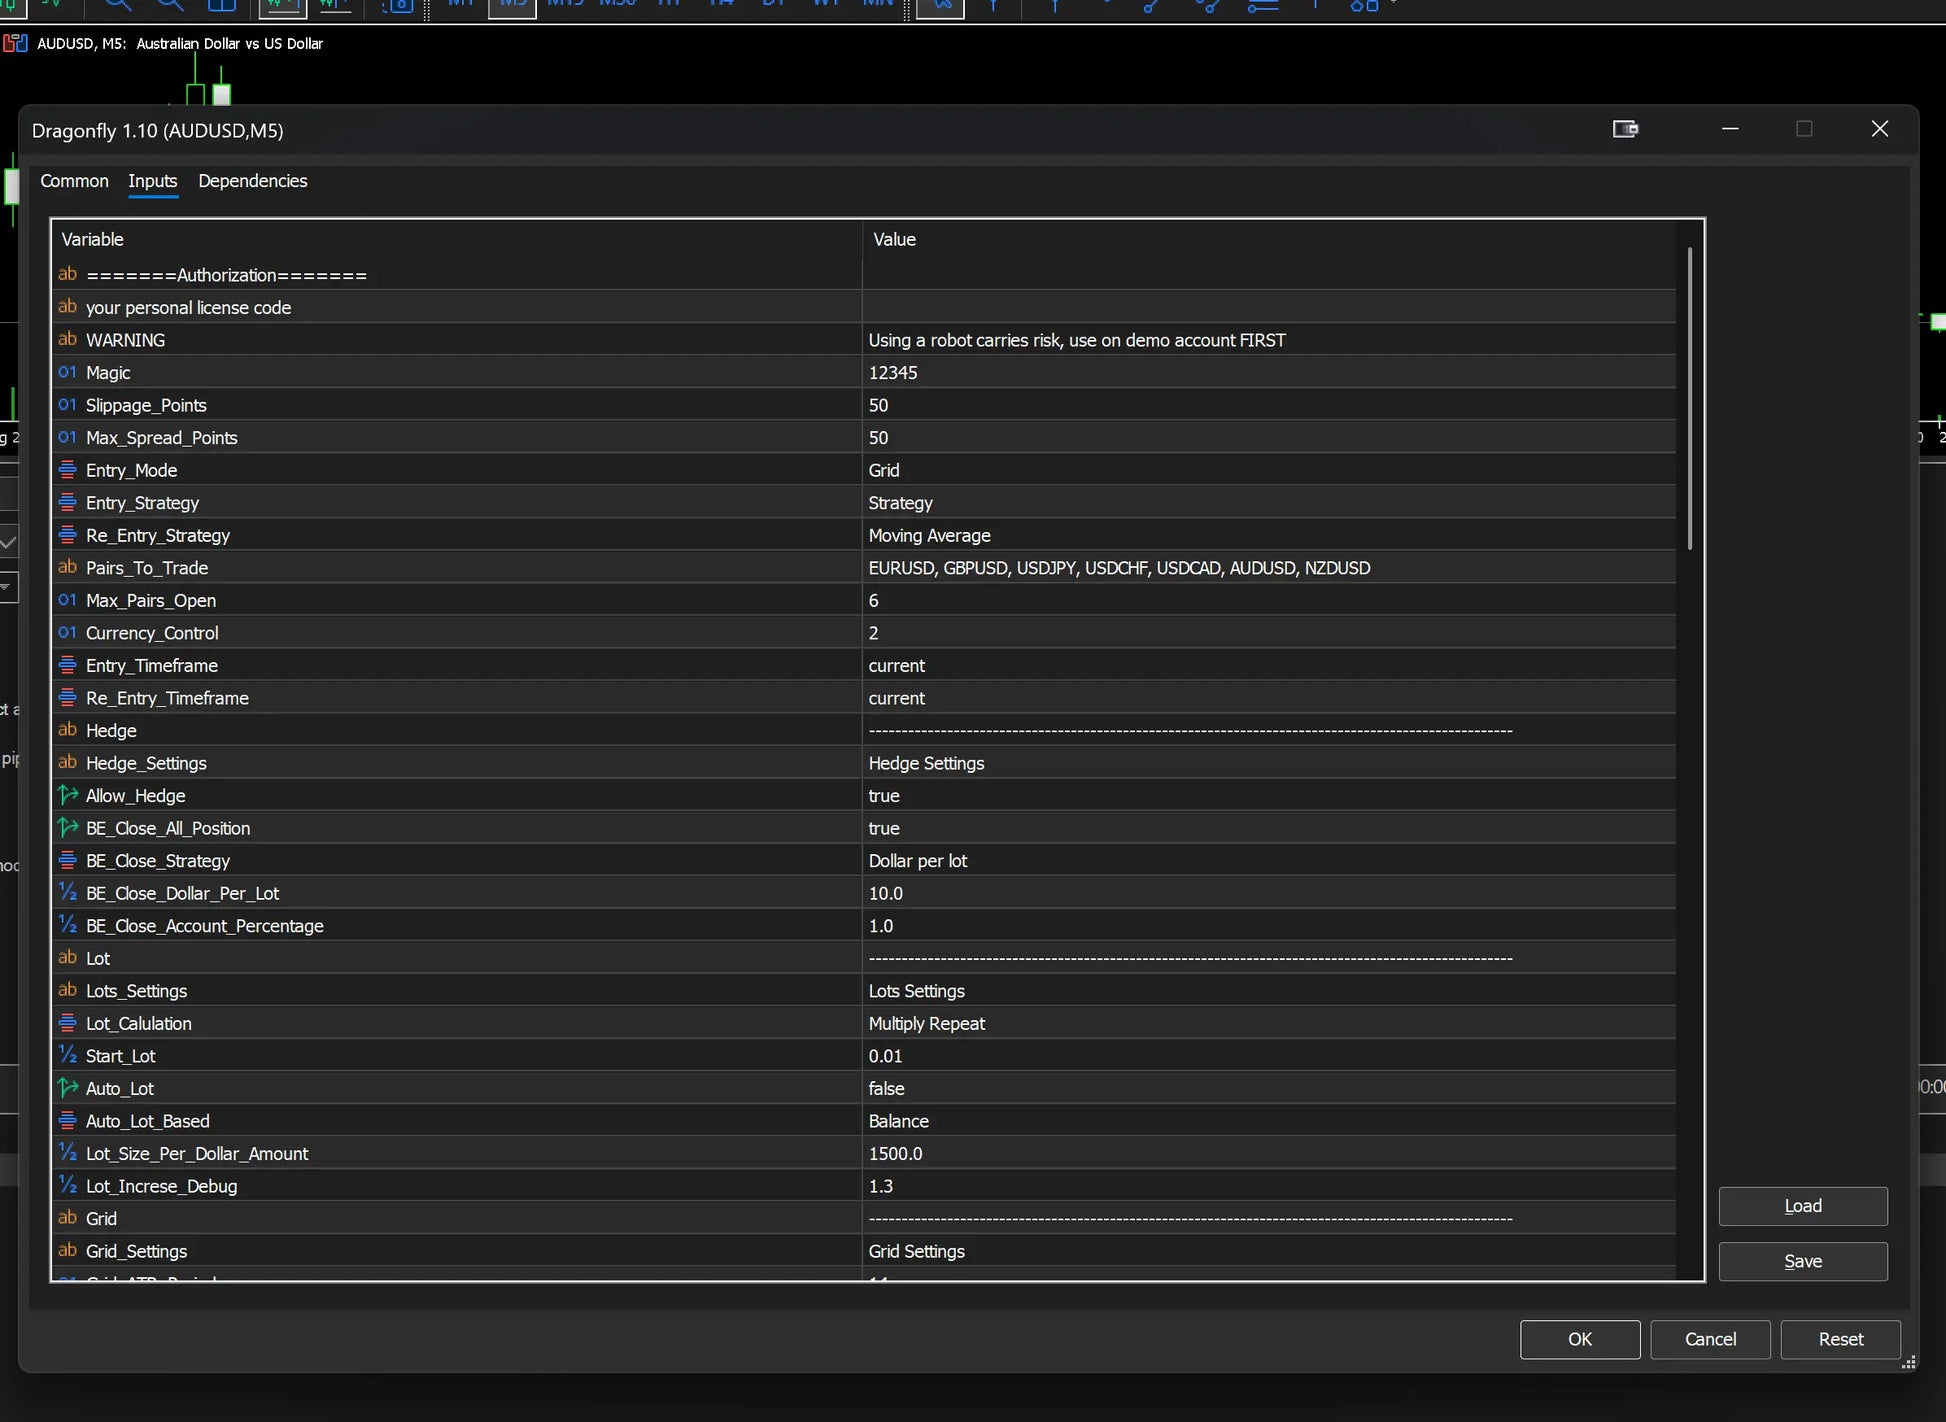Open Re_Entry_Strategy Moving Average dropdown
This screenshot has width=1946, height=1422.
1268,535
